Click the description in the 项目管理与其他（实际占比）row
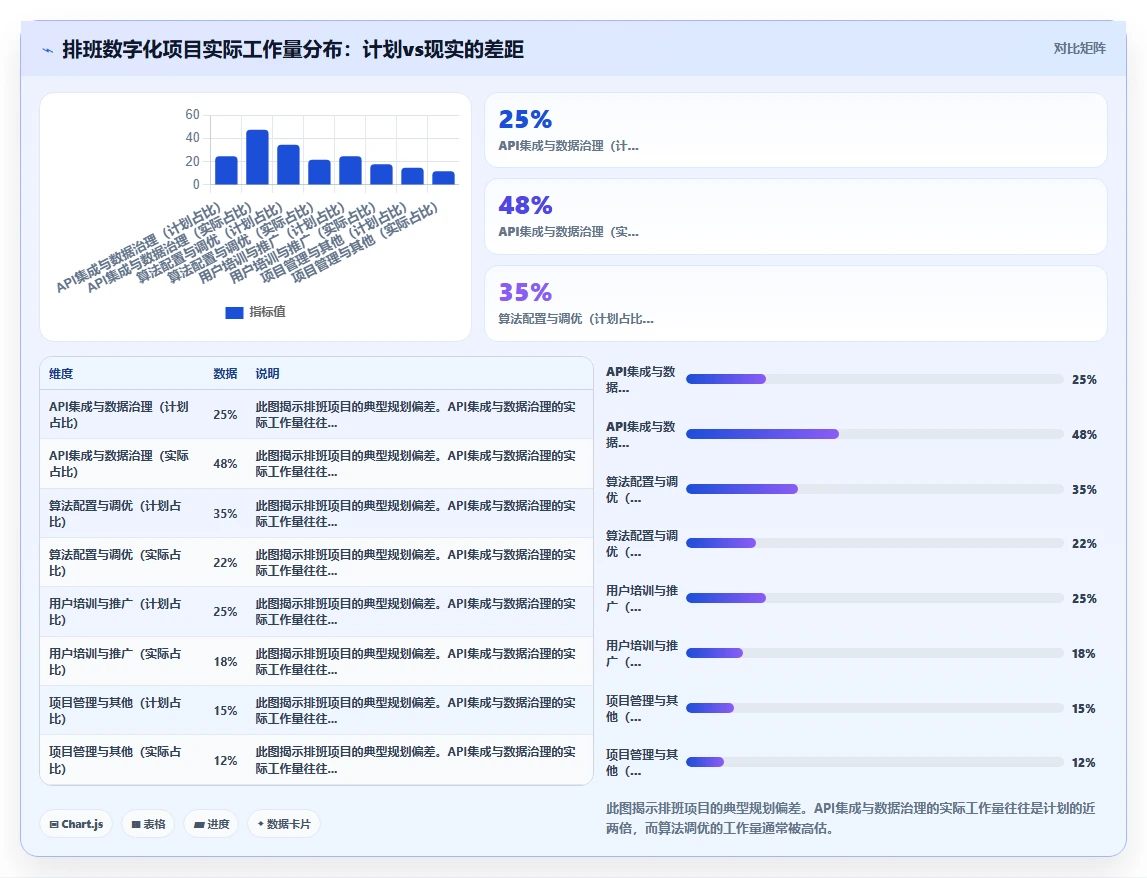The width and height of the screenshot is (1147, 878). (x=415, y=759)
